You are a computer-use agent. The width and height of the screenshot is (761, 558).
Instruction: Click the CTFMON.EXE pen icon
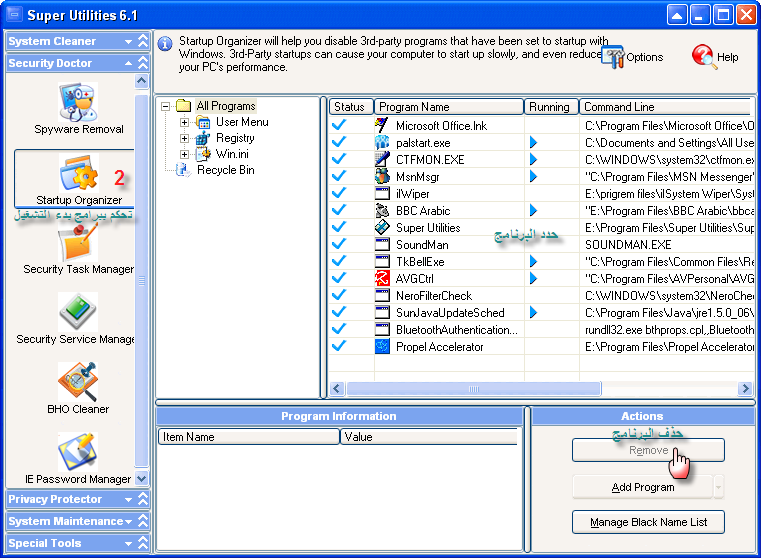382,159
